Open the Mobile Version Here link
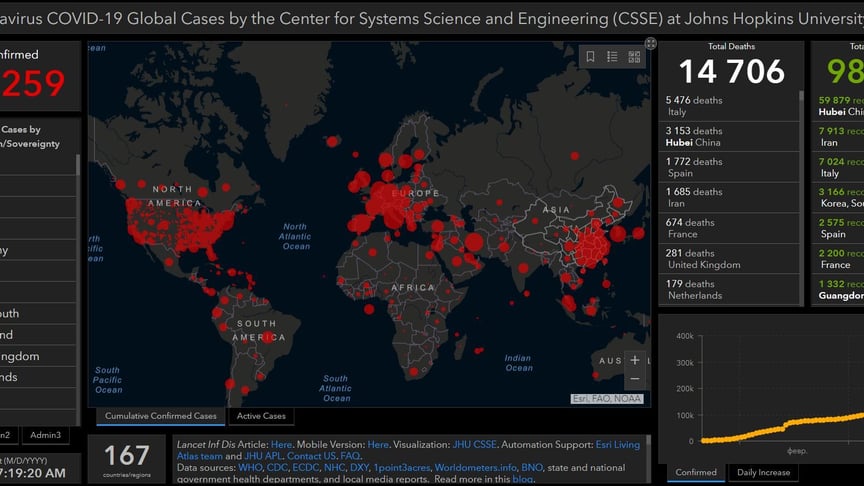Screen dimensions: 864x486 378,445
